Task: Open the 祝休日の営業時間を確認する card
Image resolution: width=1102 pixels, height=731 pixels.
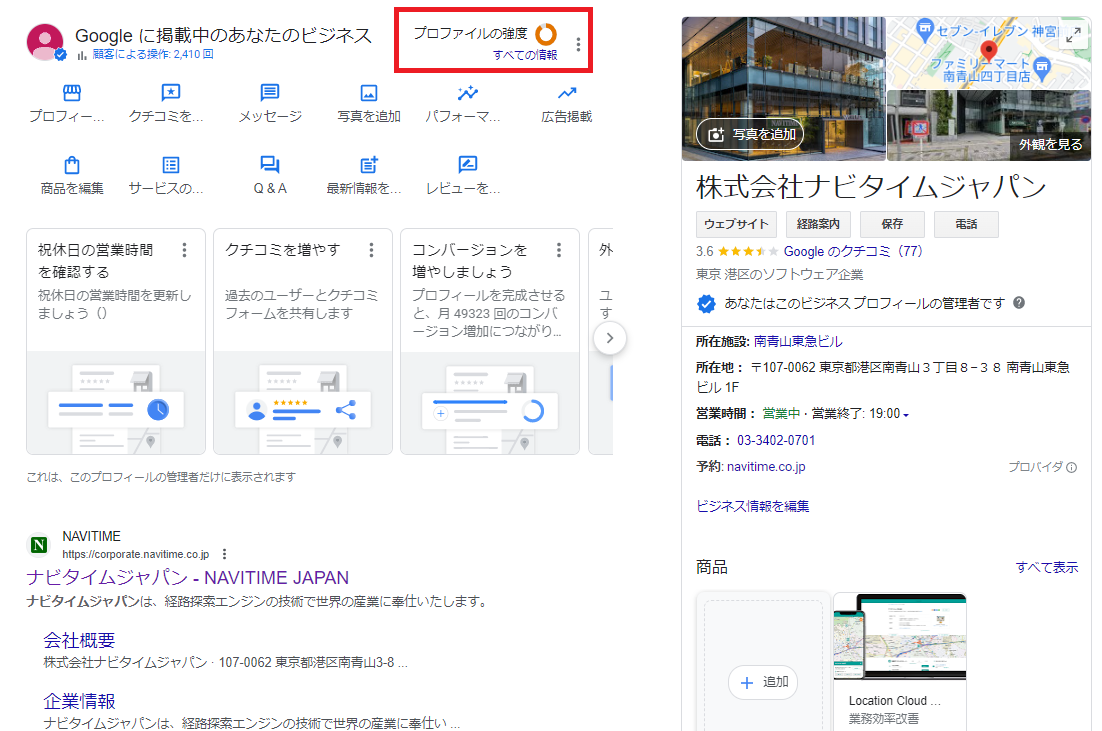Action: coord(116,341)
